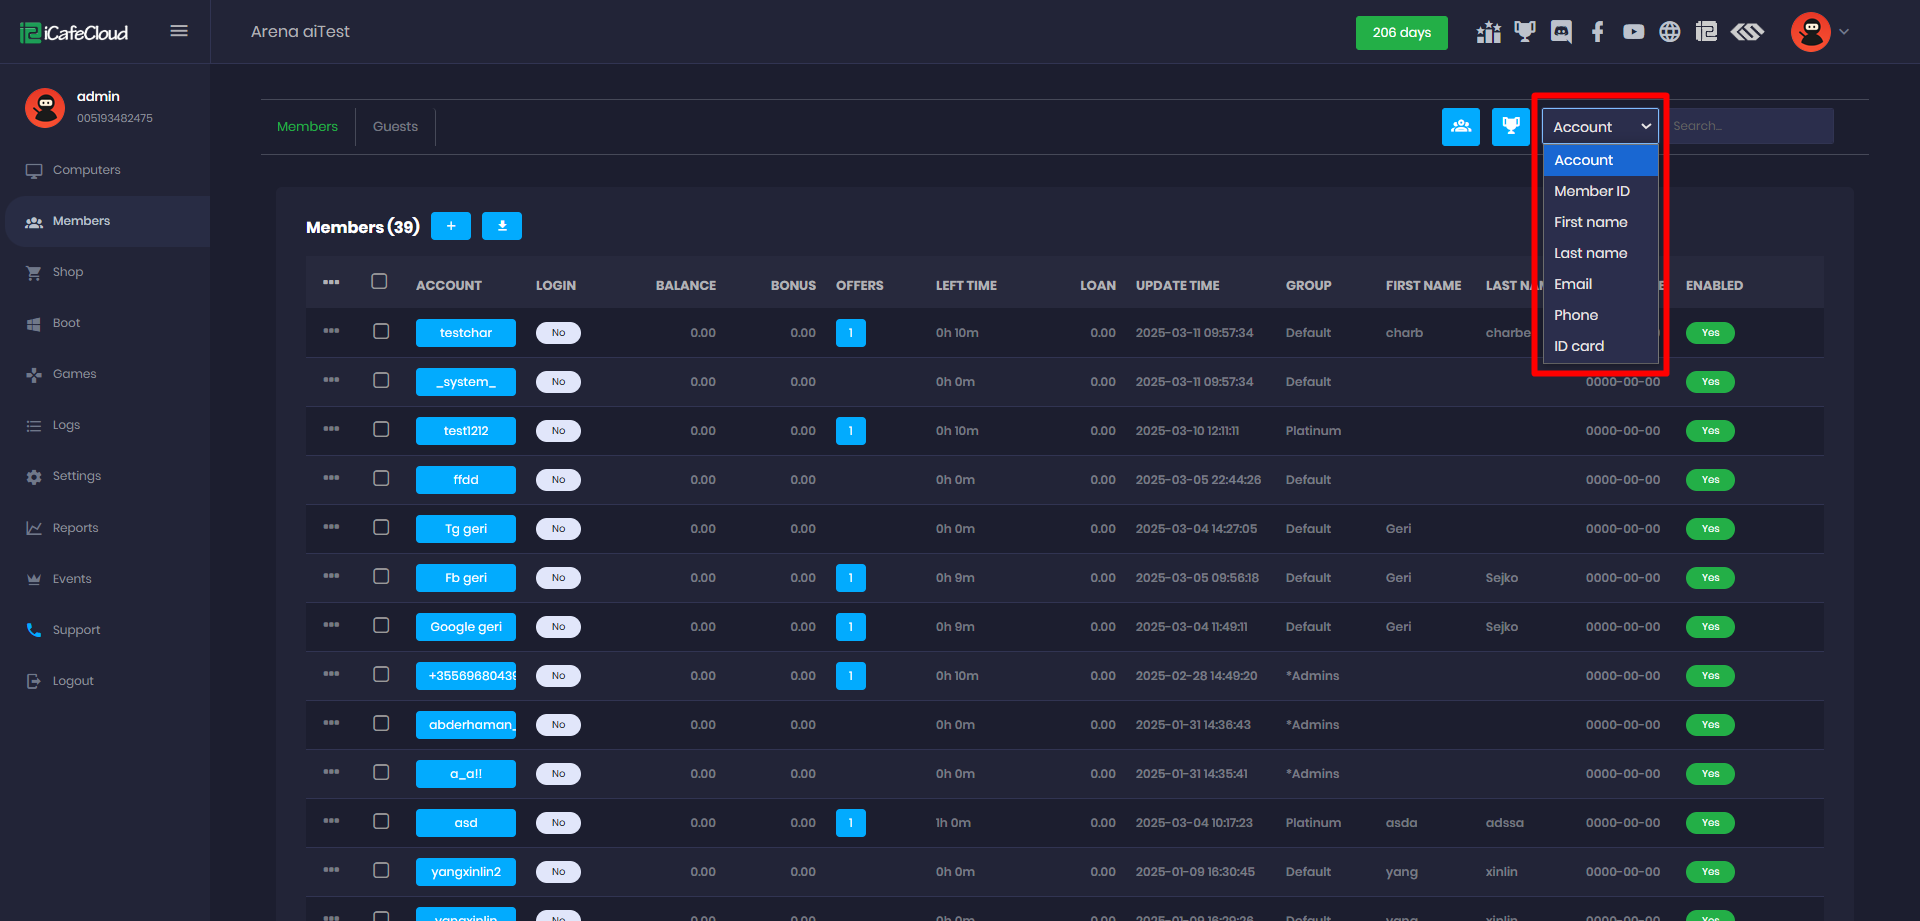The image size is (1920, 921).
Task: Switch to the Guests tab
Action: [x=395, y=126]
